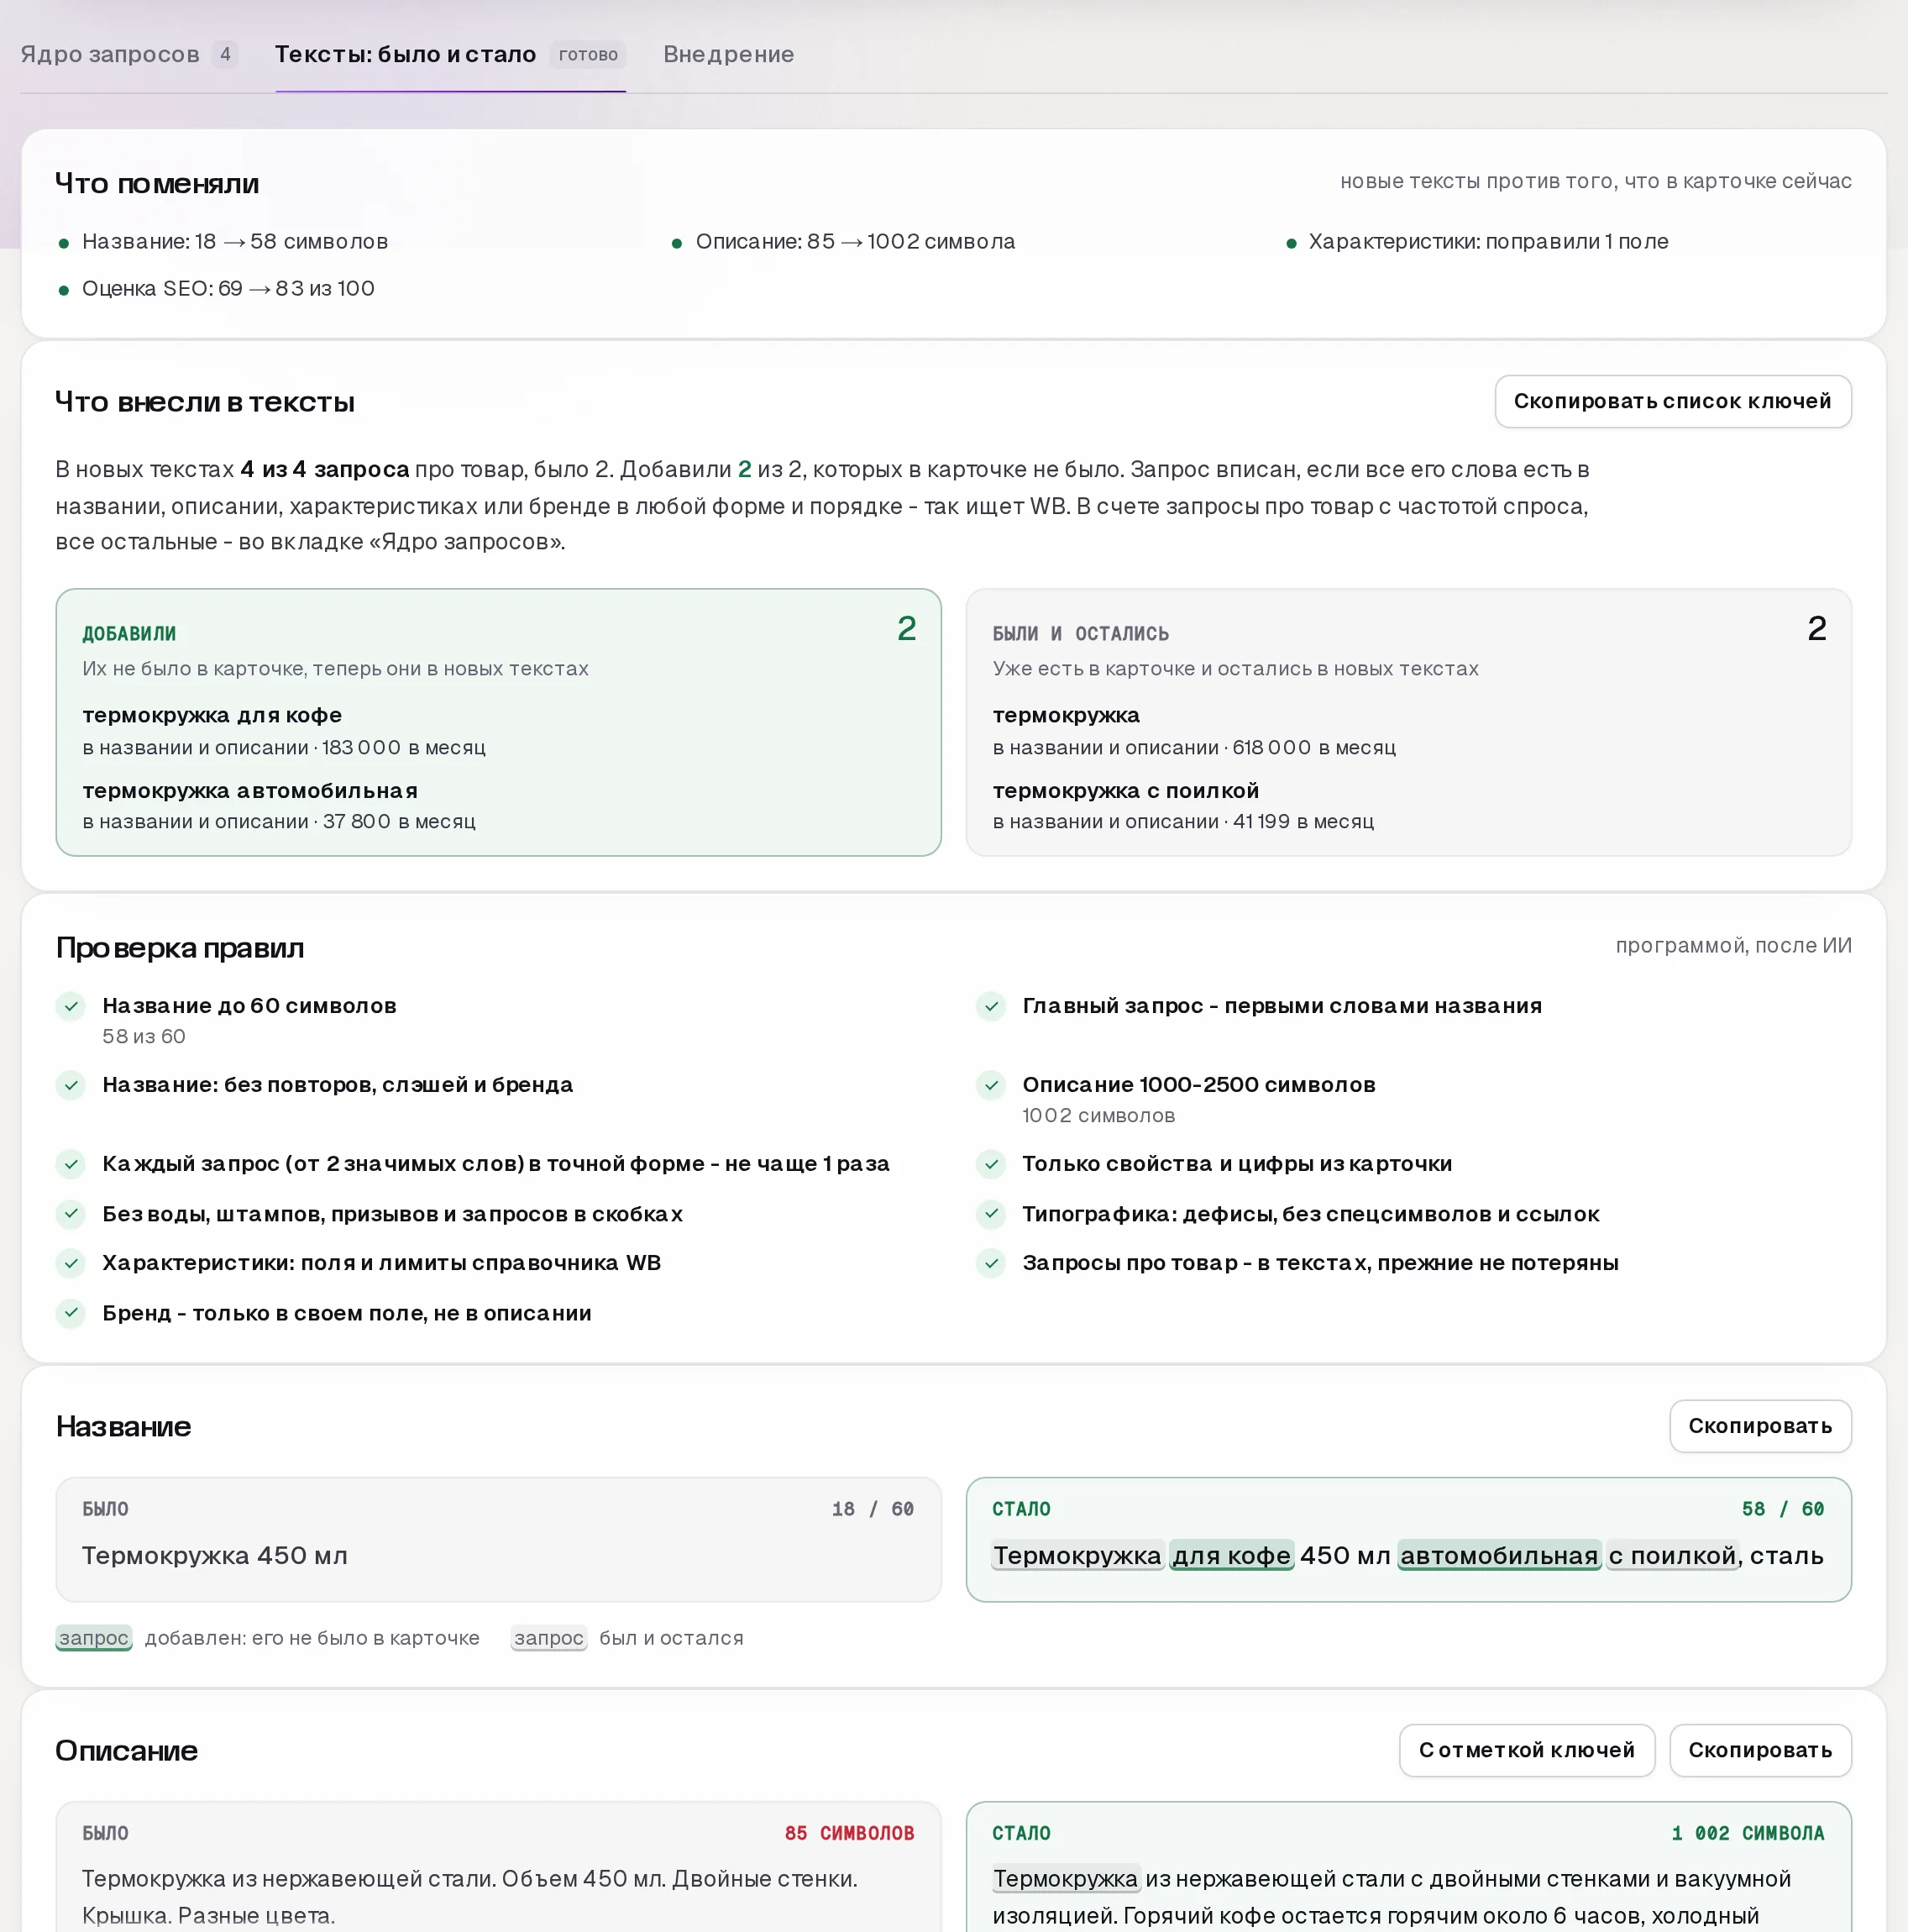
Task: Click highlighted автомобильная in the new title
Action: (x=1499, y=1556)
